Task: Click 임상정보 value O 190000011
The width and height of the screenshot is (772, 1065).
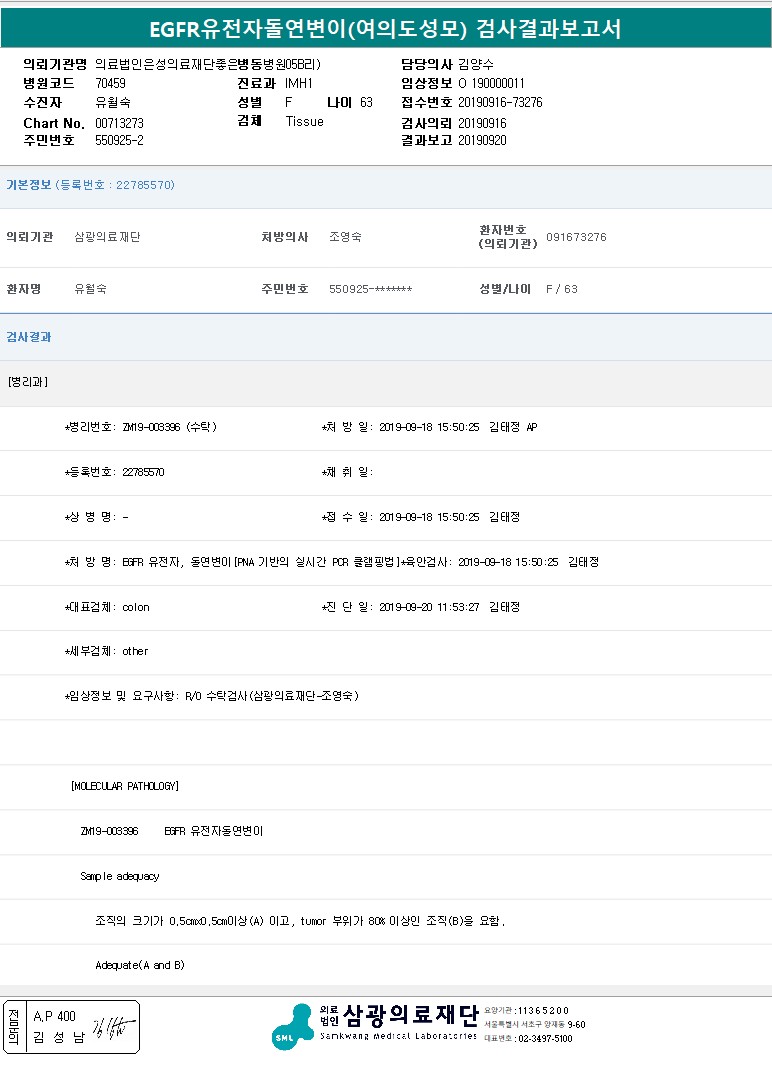Action: pyautogui.click(x=492, y=84)
